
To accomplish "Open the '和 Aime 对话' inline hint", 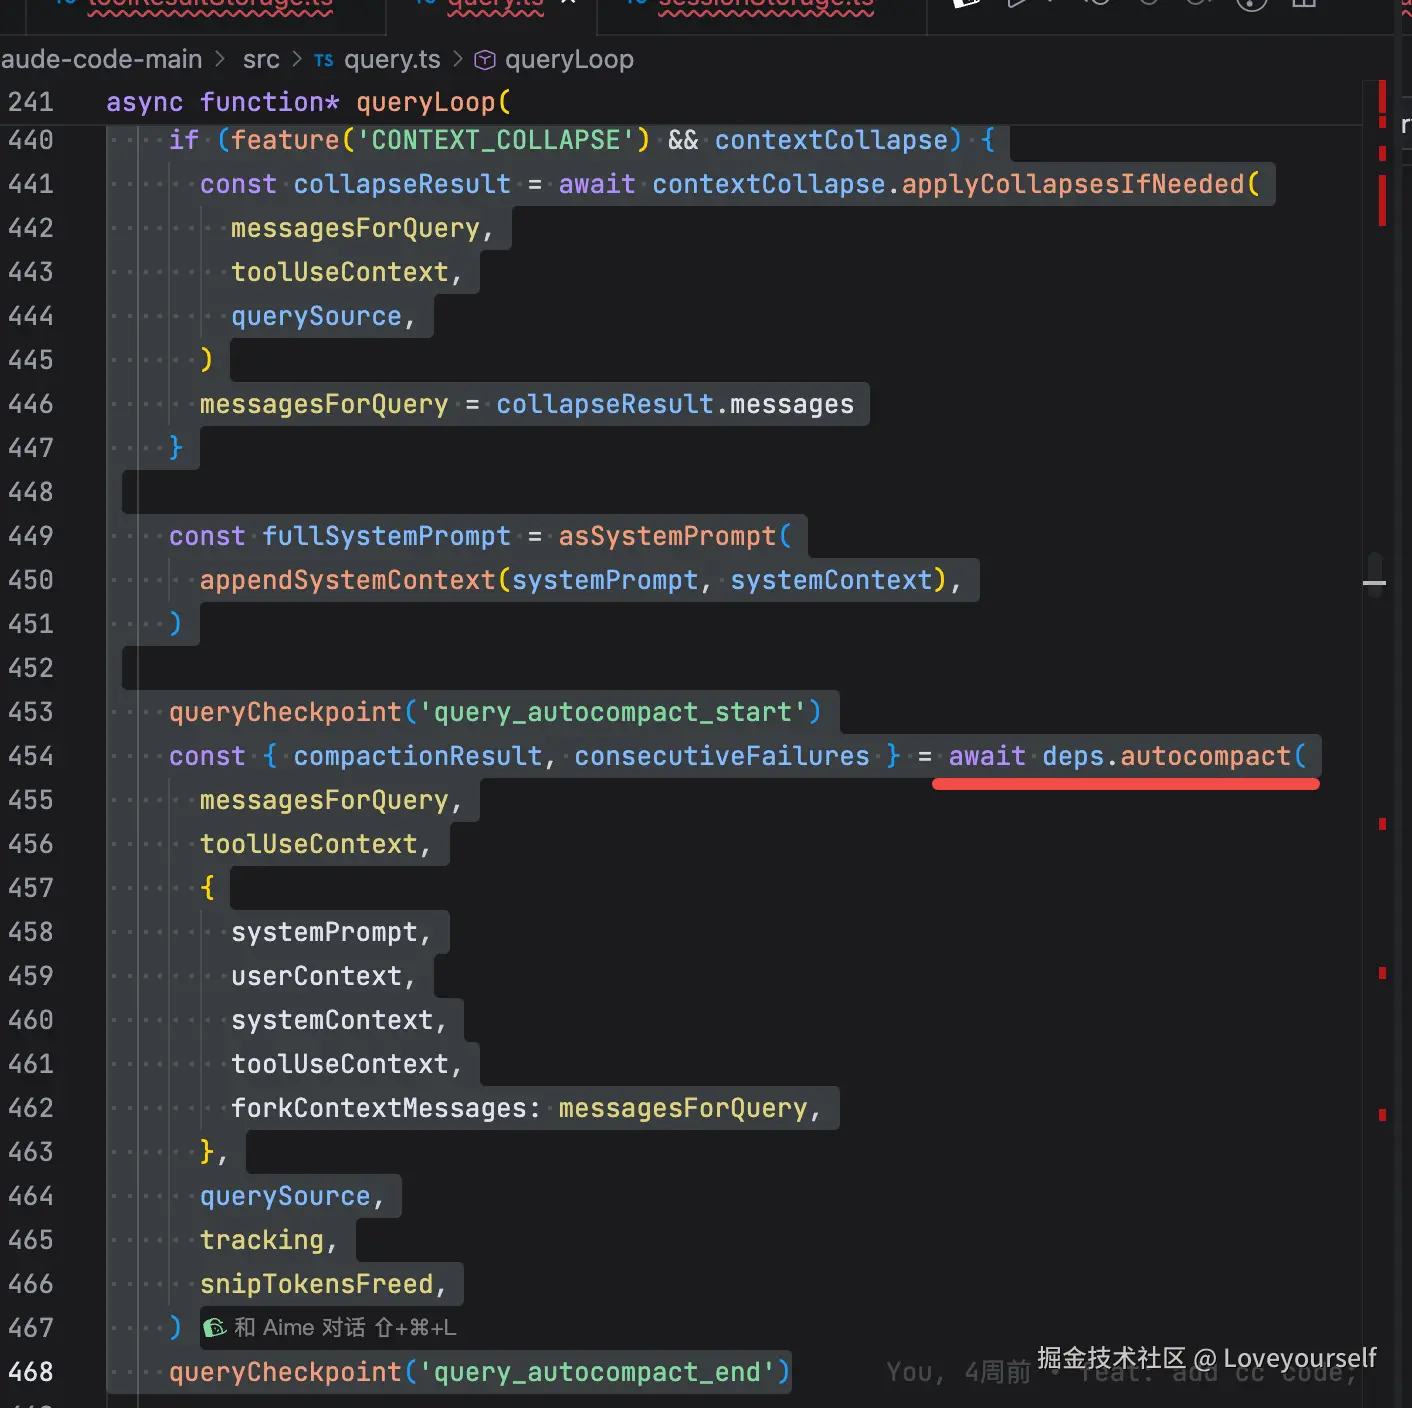I will 345,1328.
